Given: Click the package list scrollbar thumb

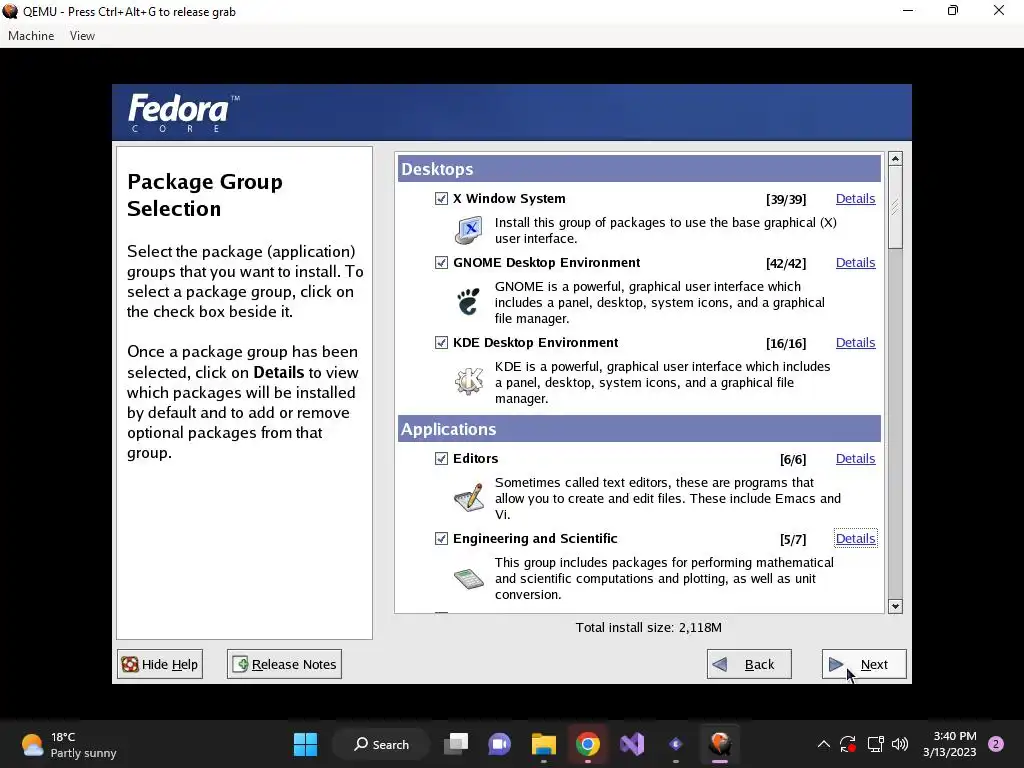Looking at the screenshot, I should 895,207.
